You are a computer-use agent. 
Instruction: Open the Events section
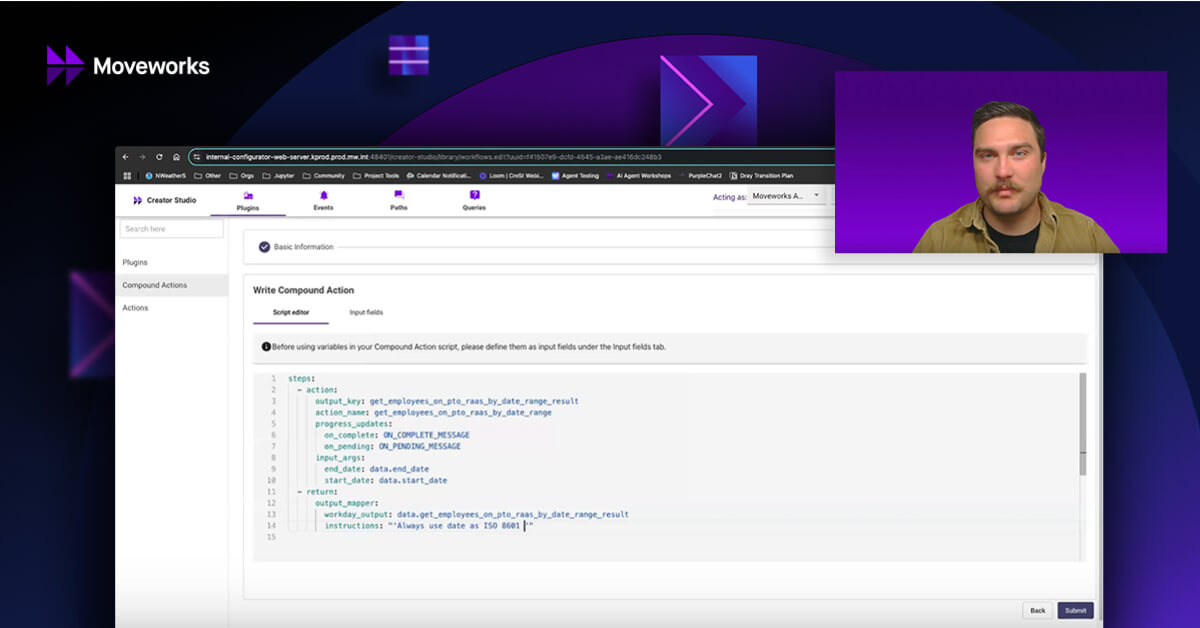coord(323,200)
